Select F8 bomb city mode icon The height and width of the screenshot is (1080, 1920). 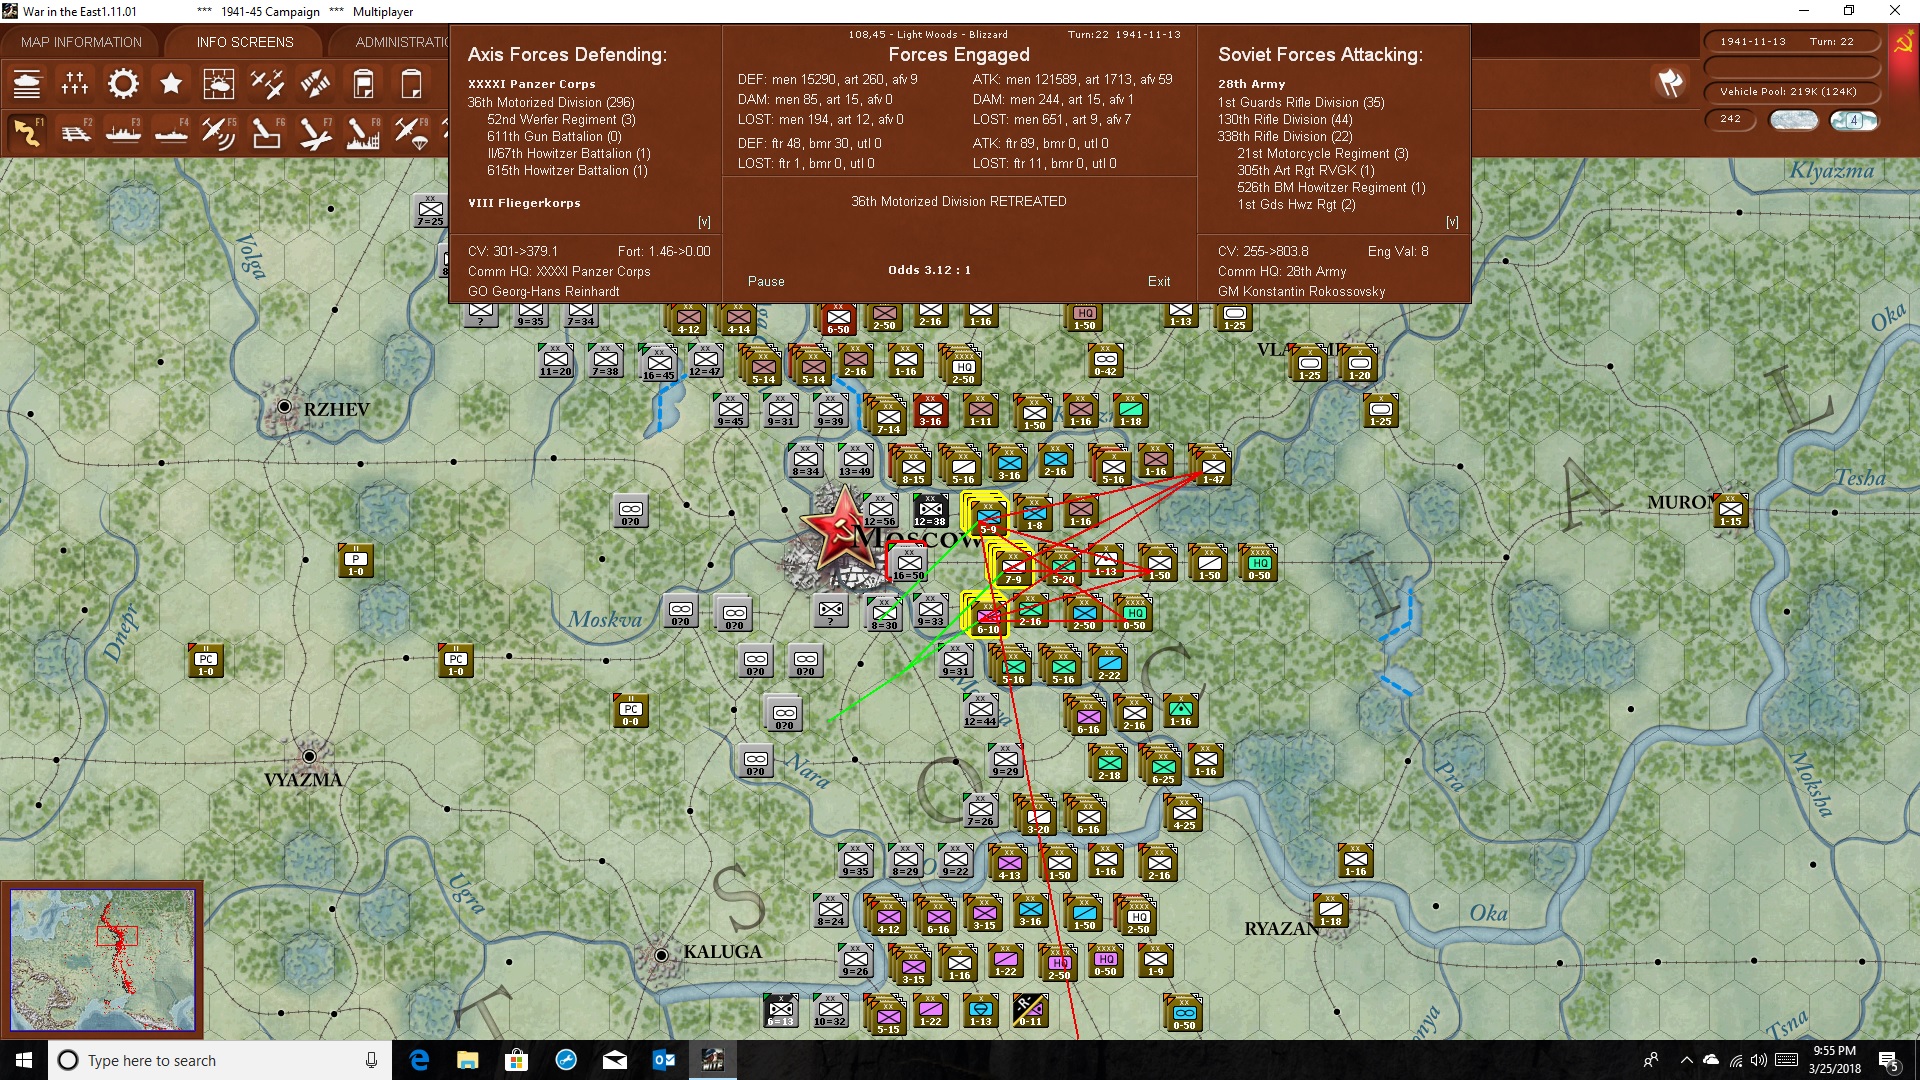click(x=363, y=132)
